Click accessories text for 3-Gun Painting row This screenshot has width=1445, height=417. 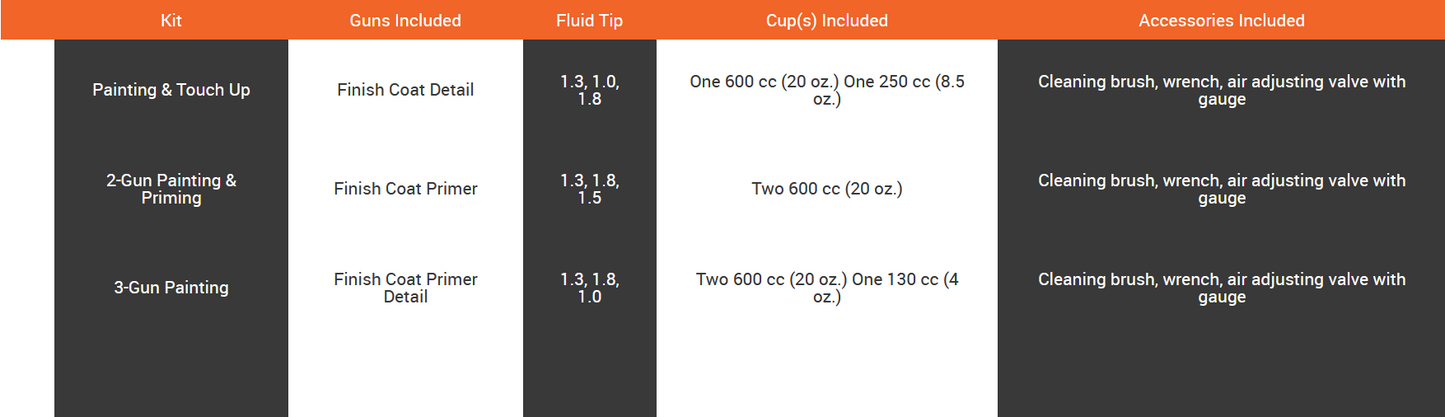1221,288
